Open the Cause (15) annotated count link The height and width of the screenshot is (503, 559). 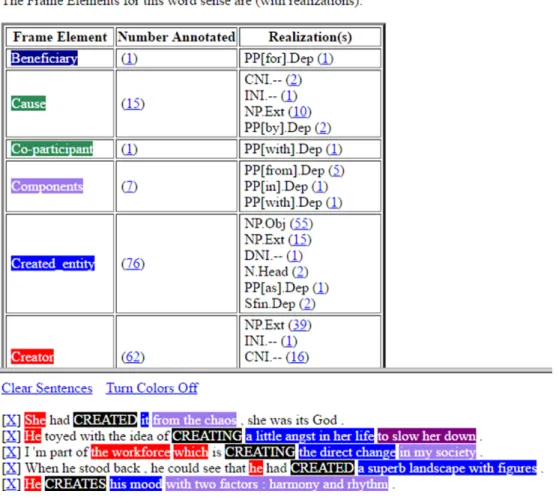click(133, 104)
